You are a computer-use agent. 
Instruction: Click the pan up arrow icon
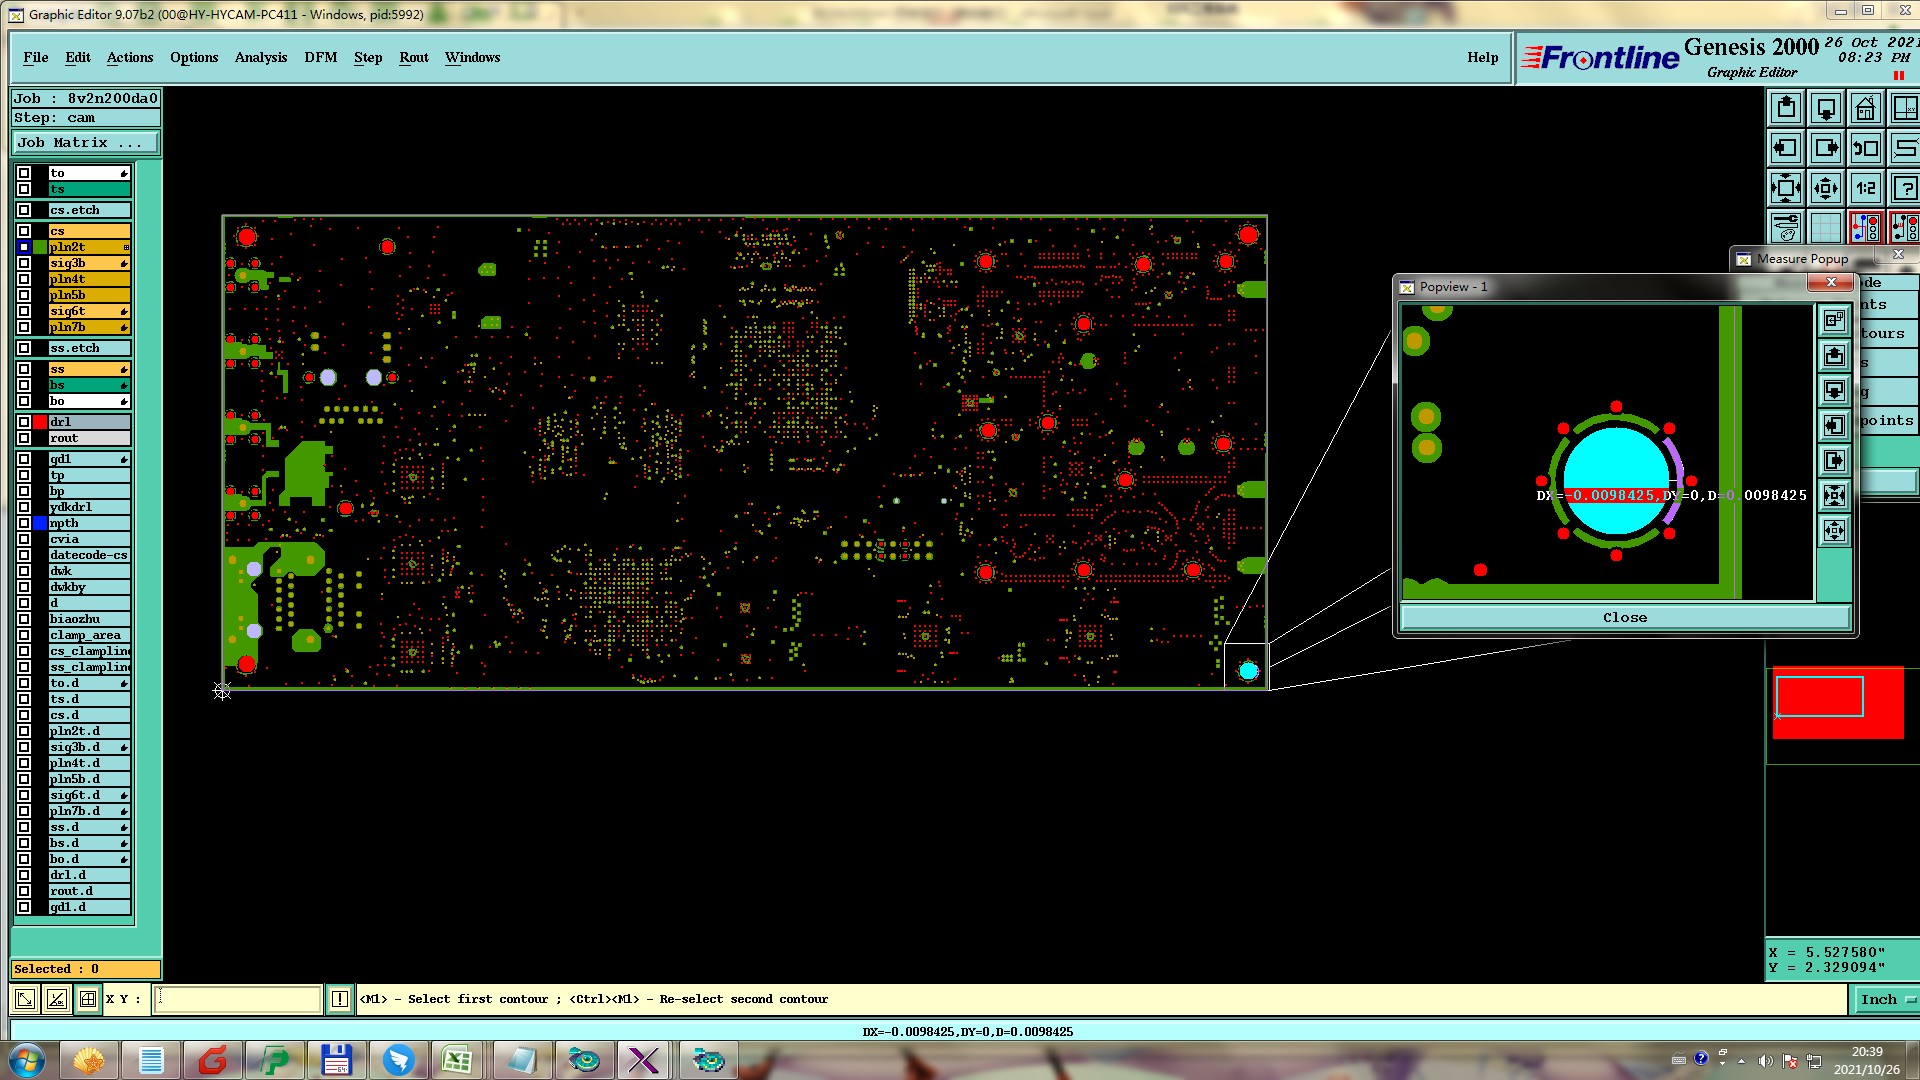1786,108
